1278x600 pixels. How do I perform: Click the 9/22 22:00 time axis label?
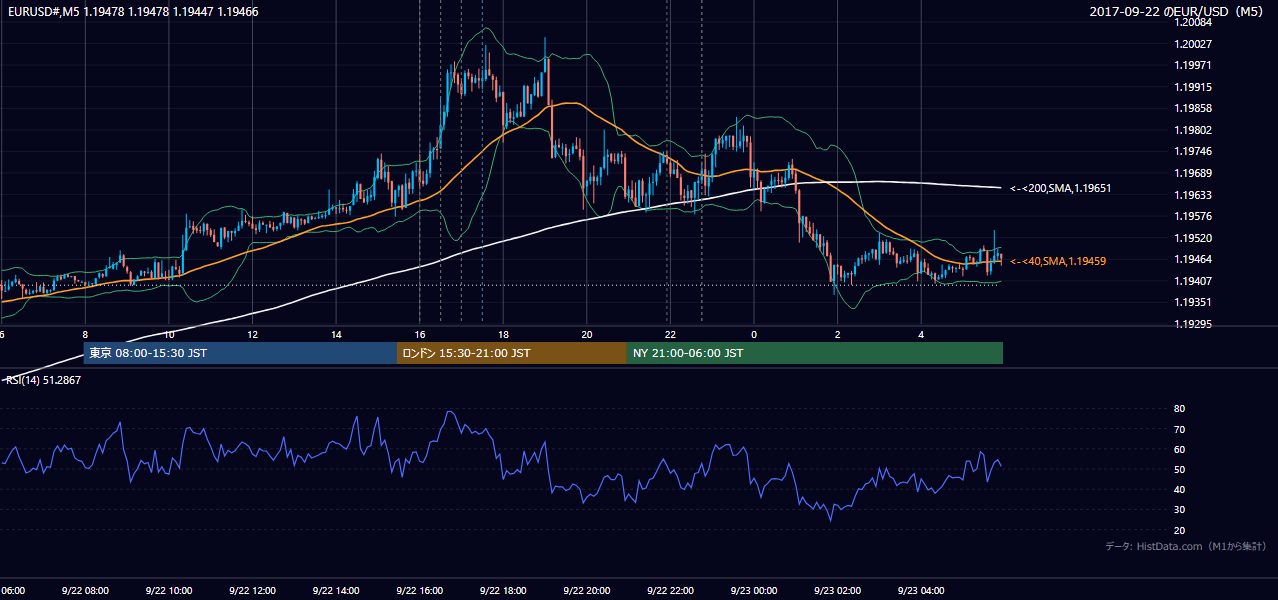[670, 590]
